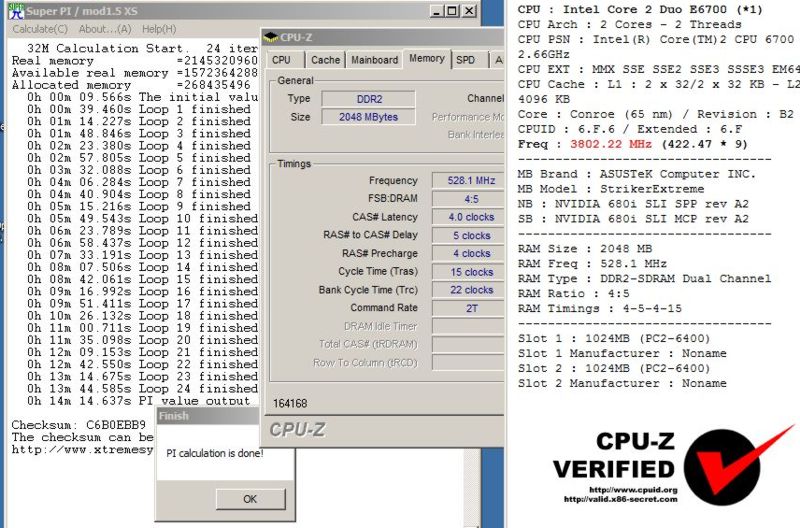Click the www.xtremesy URL in Super PI

(82, 449)
